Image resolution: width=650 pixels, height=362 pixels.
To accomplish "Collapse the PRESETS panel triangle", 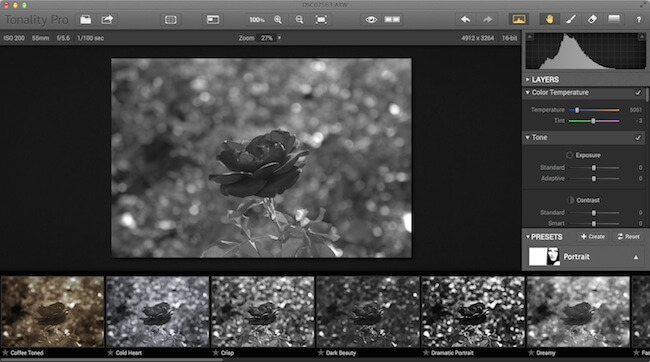I will click(528, 237).
